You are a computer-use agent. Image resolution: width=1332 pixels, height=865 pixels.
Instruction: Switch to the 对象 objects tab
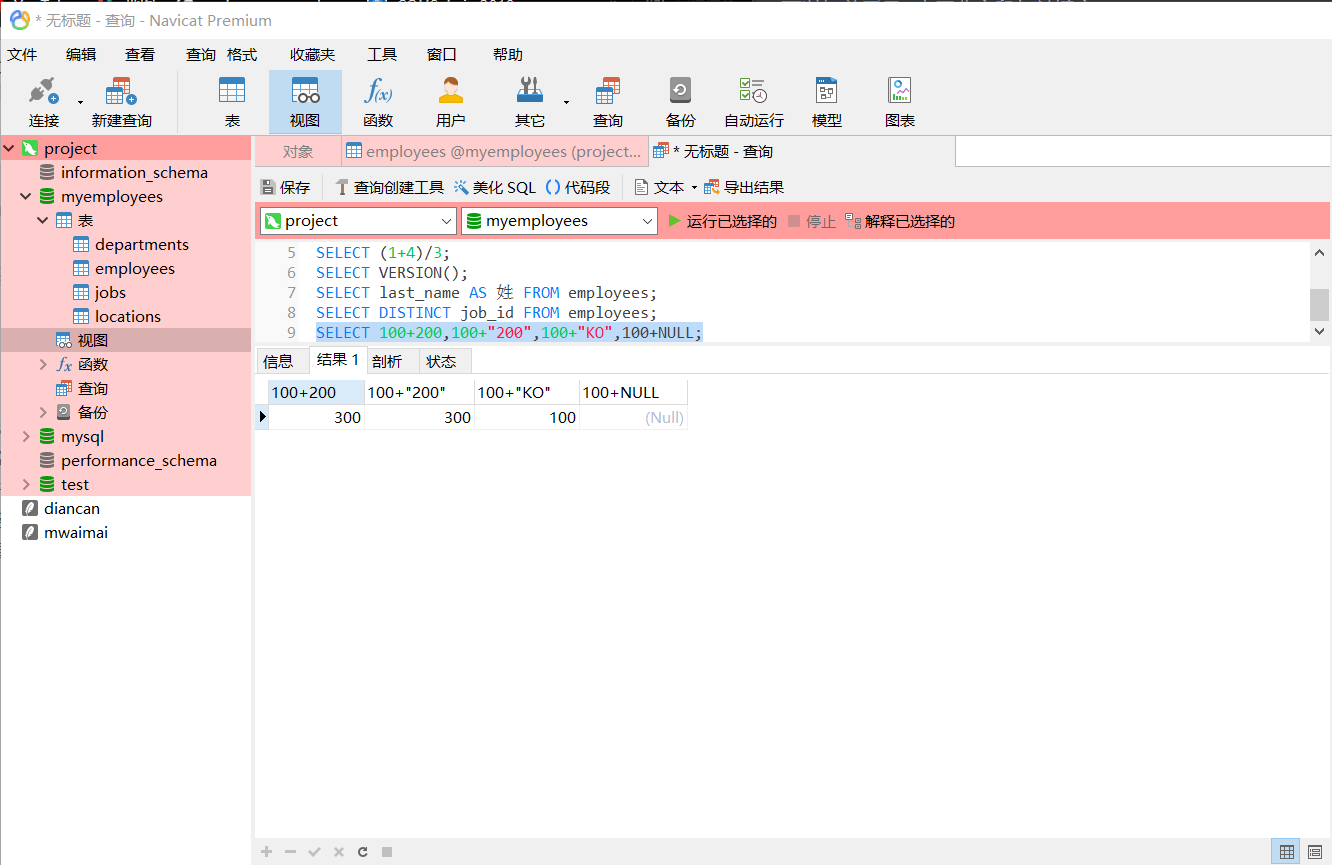298,152
